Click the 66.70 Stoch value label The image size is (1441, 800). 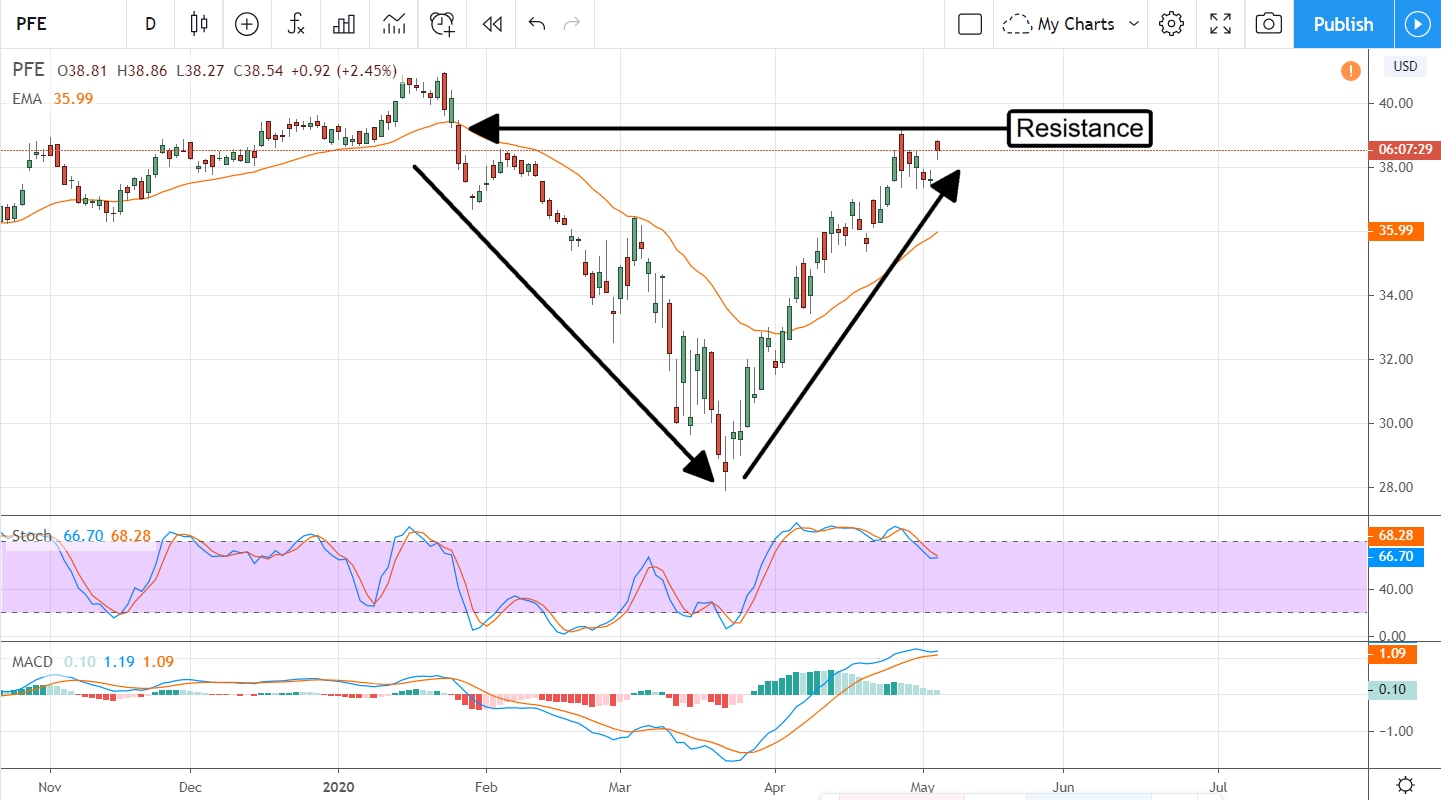click(x=1395, y=556)
